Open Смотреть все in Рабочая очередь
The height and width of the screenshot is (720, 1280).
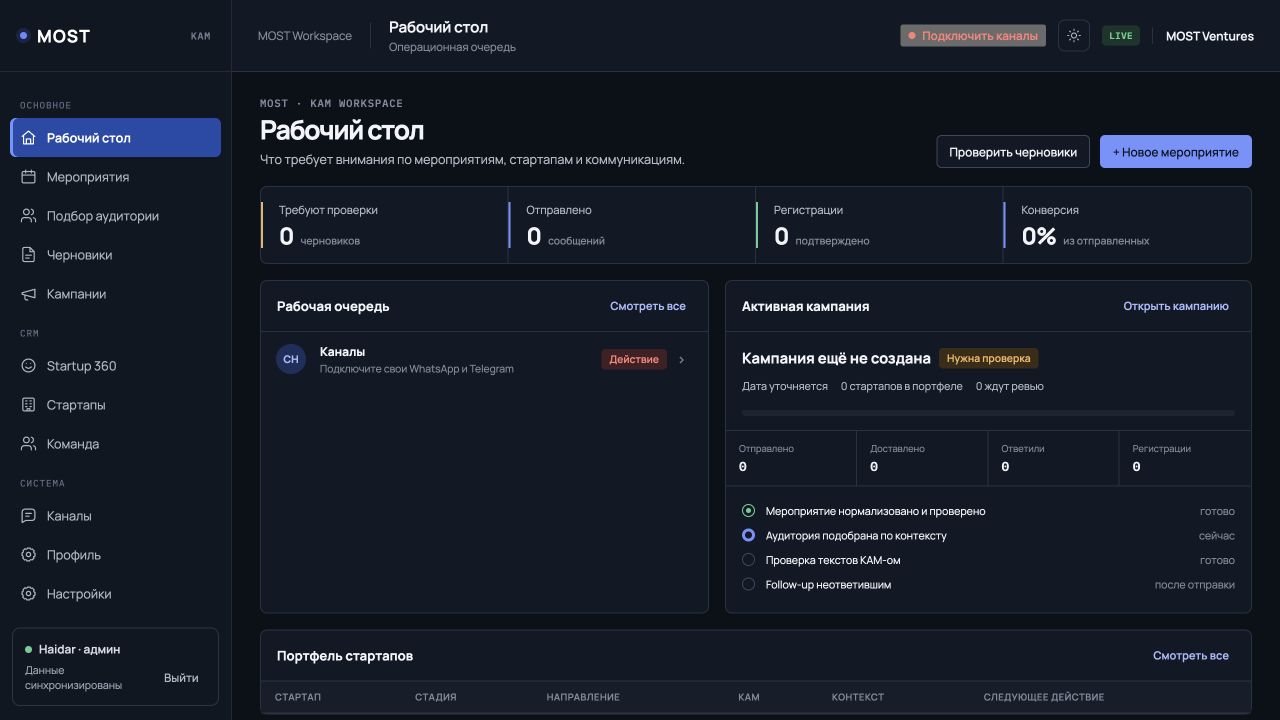tap(648, 306)
